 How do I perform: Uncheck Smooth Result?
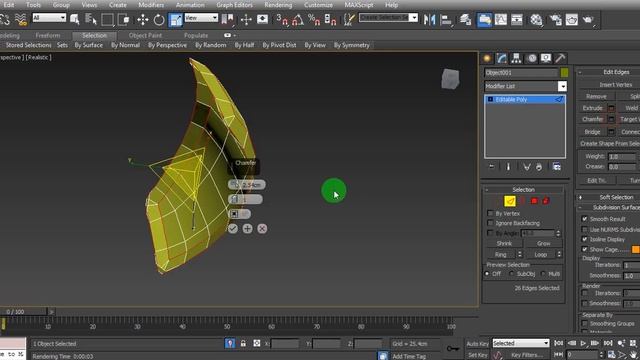(x=584, y=219)
